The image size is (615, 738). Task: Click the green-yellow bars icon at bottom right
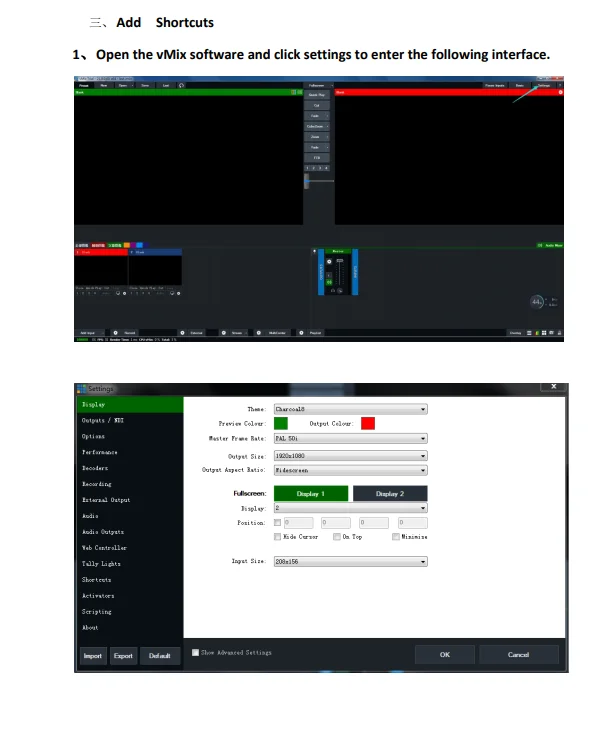coord(536,333)
